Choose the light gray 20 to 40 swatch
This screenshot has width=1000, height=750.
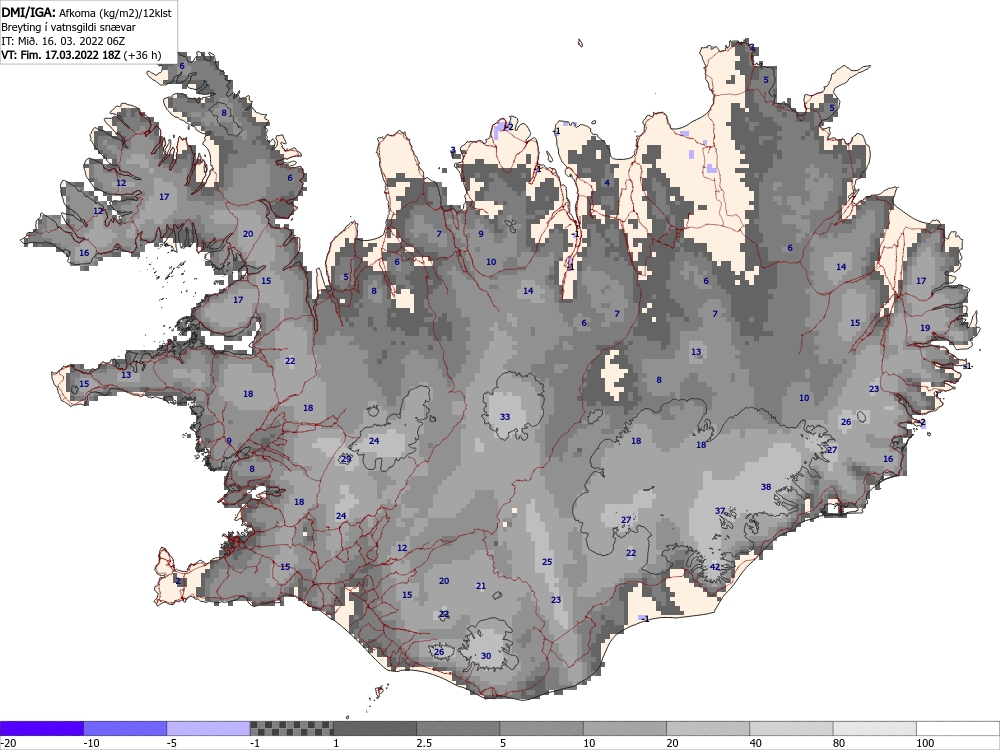(708, 728)
